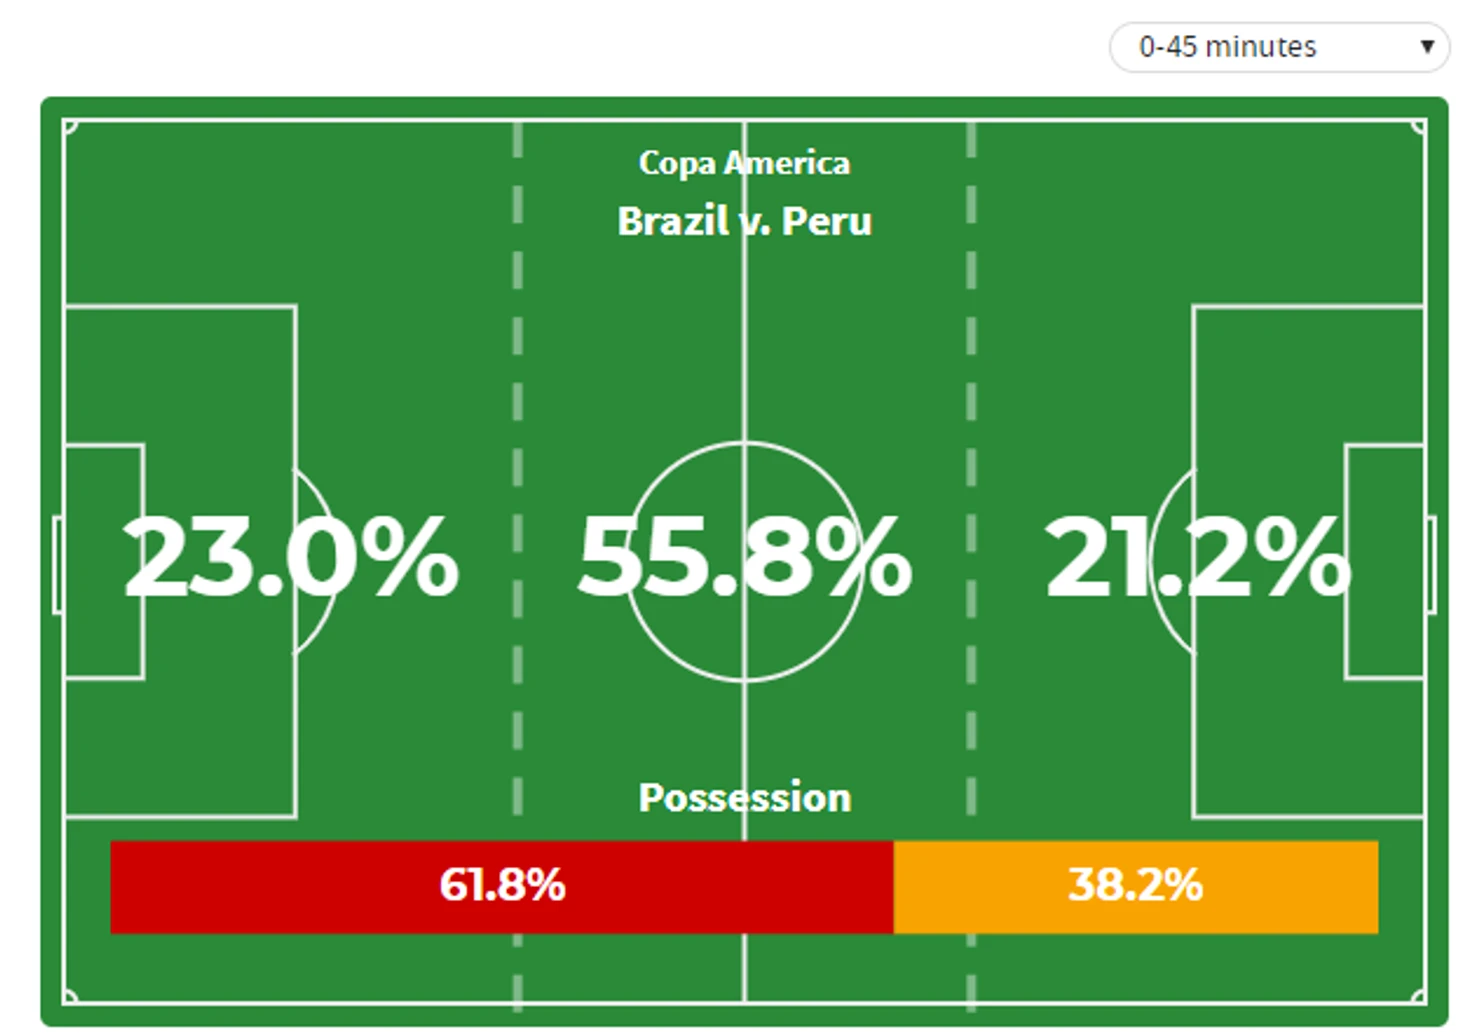Click the Brazil v. Peru heading
The width and height of the screenshot is (1460, 1033).
coord(744,221)
